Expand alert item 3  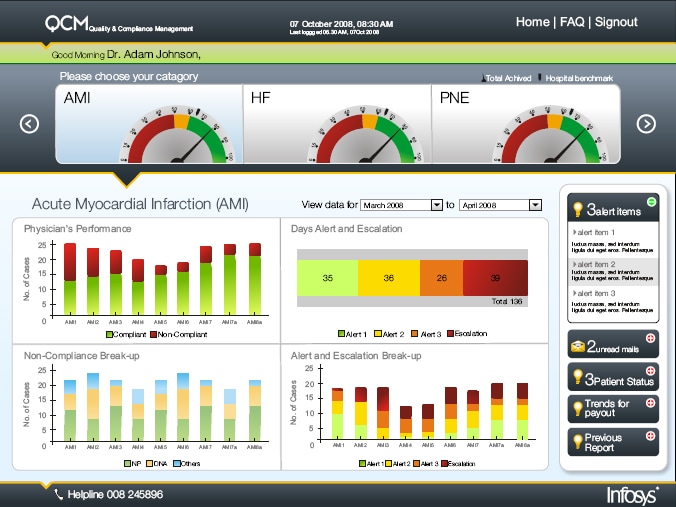593,294
